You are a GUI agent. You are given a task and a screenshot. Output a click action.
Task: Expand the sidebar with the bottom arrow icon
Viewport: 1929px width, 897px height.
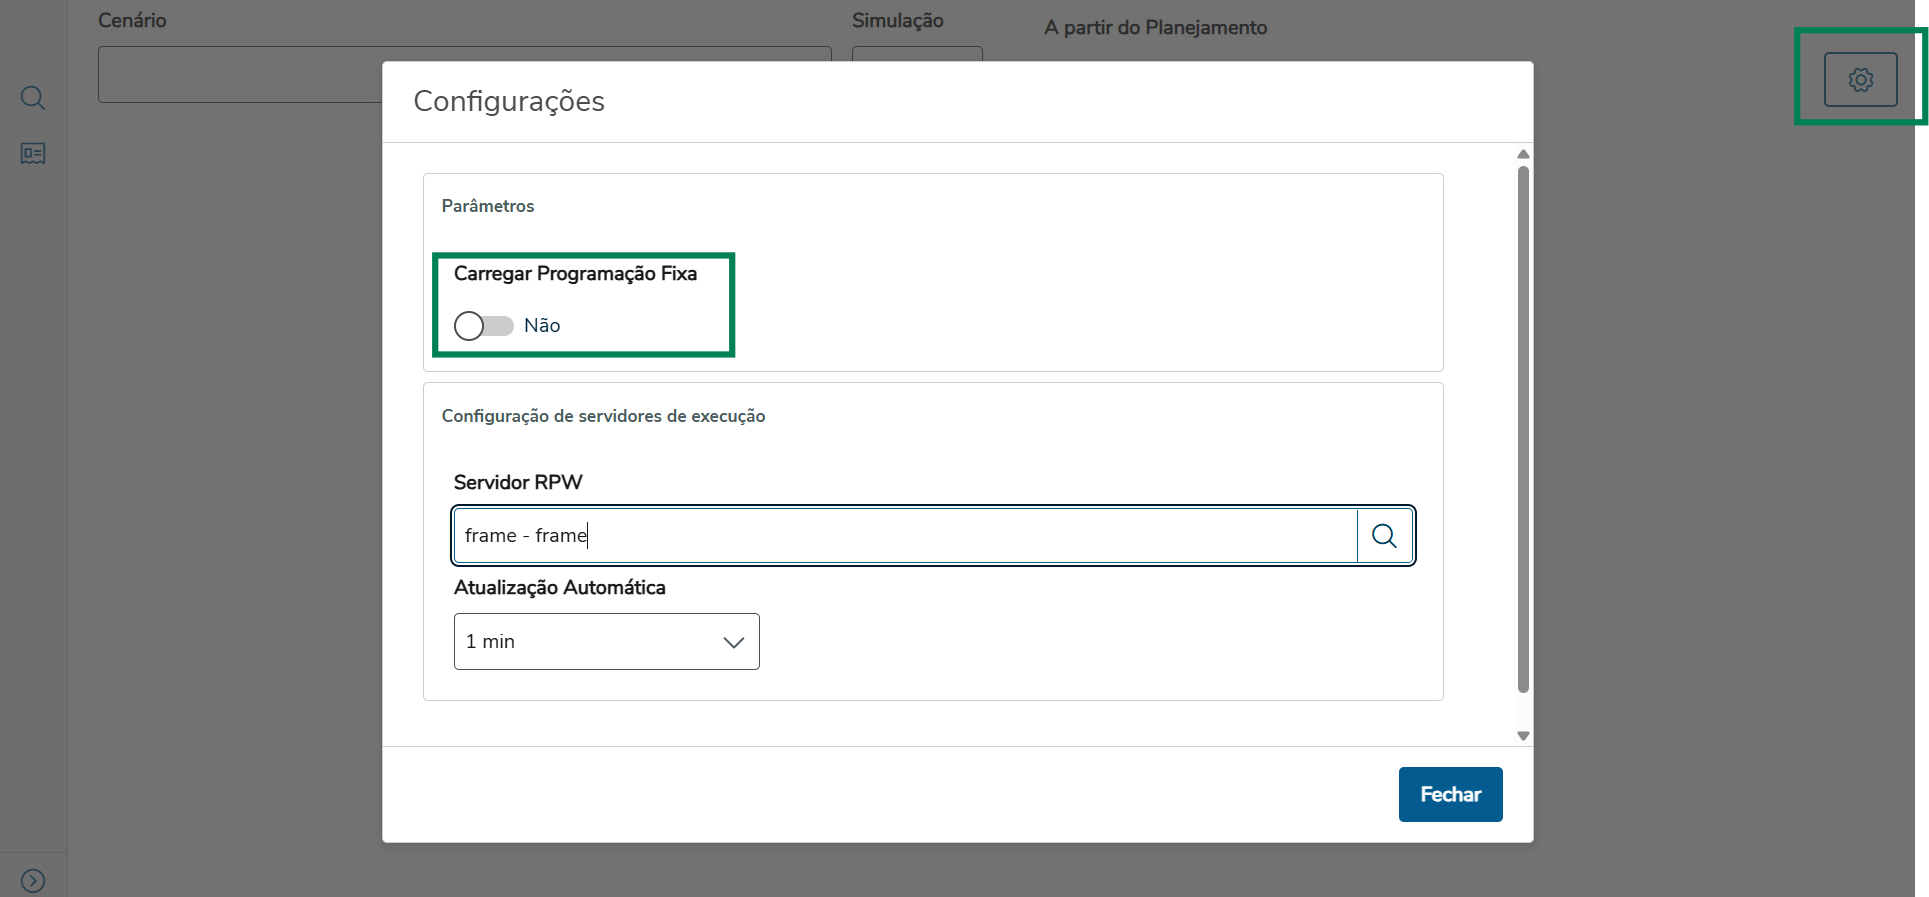tap(33, 880)
